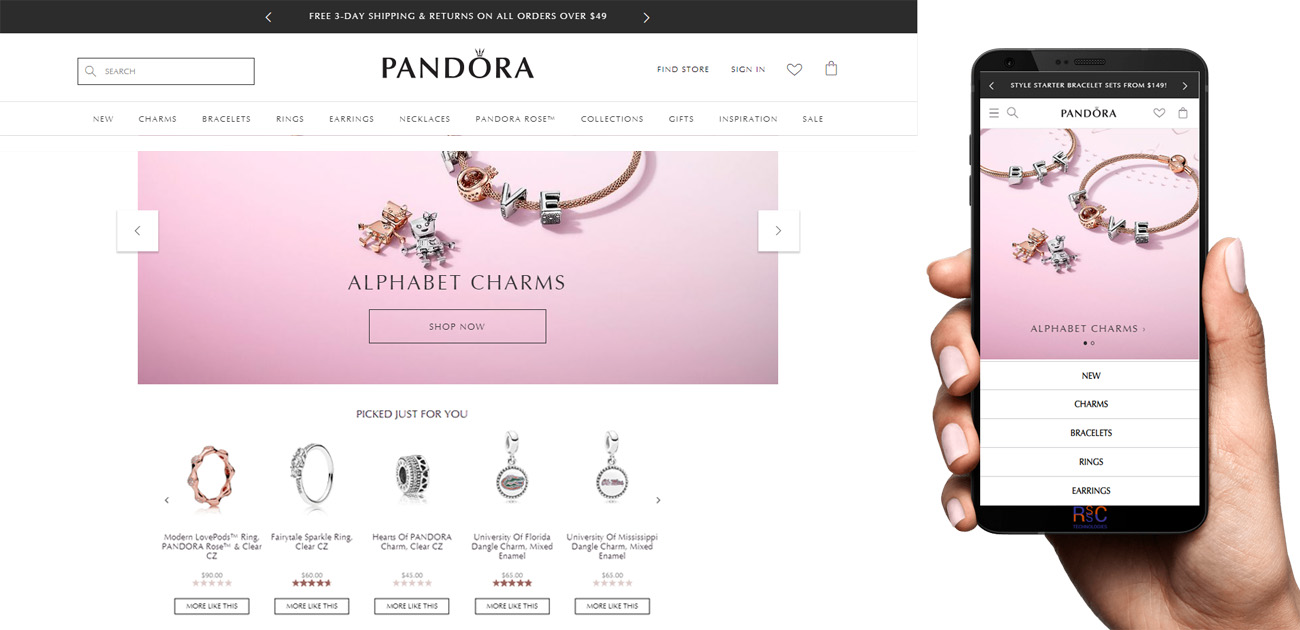Select the second carousel dot on phone
The image size is (1300, 630).
point(1093,343)
